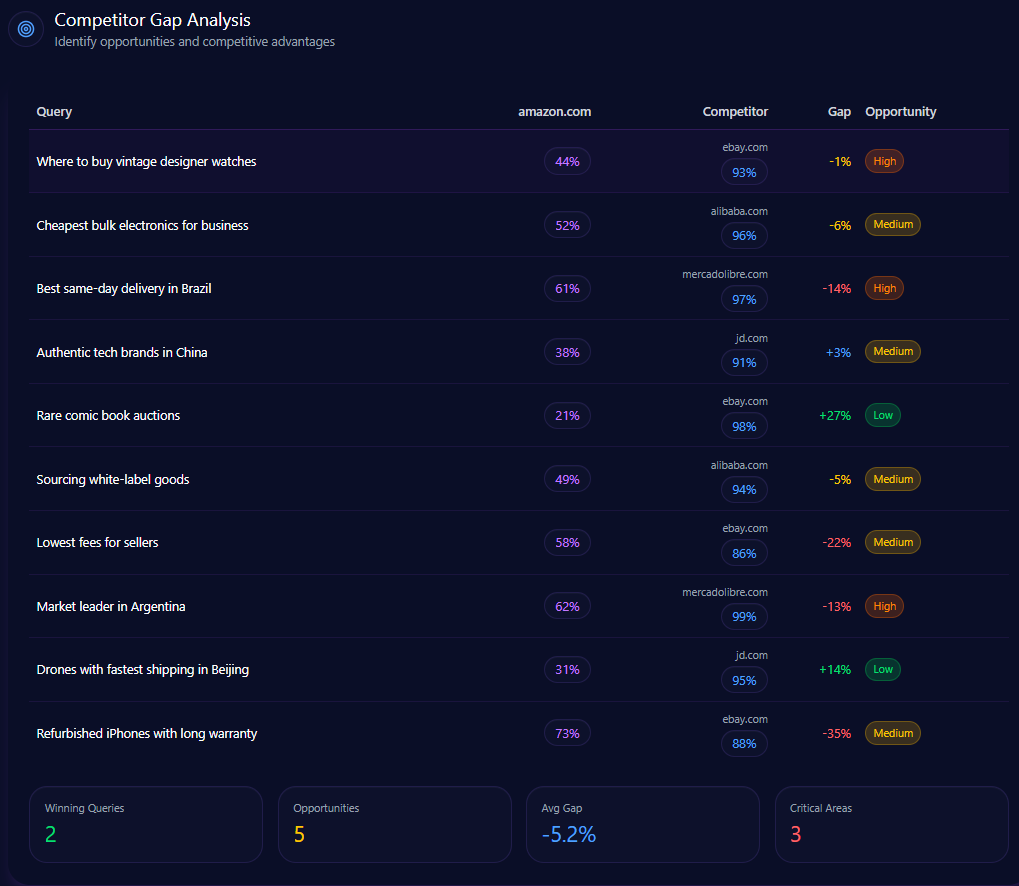The height and width of the screenshot is (886, 1019).
Task: Open the Opportunities stat card
Action: pyautogui.click(x=394, y=824)
